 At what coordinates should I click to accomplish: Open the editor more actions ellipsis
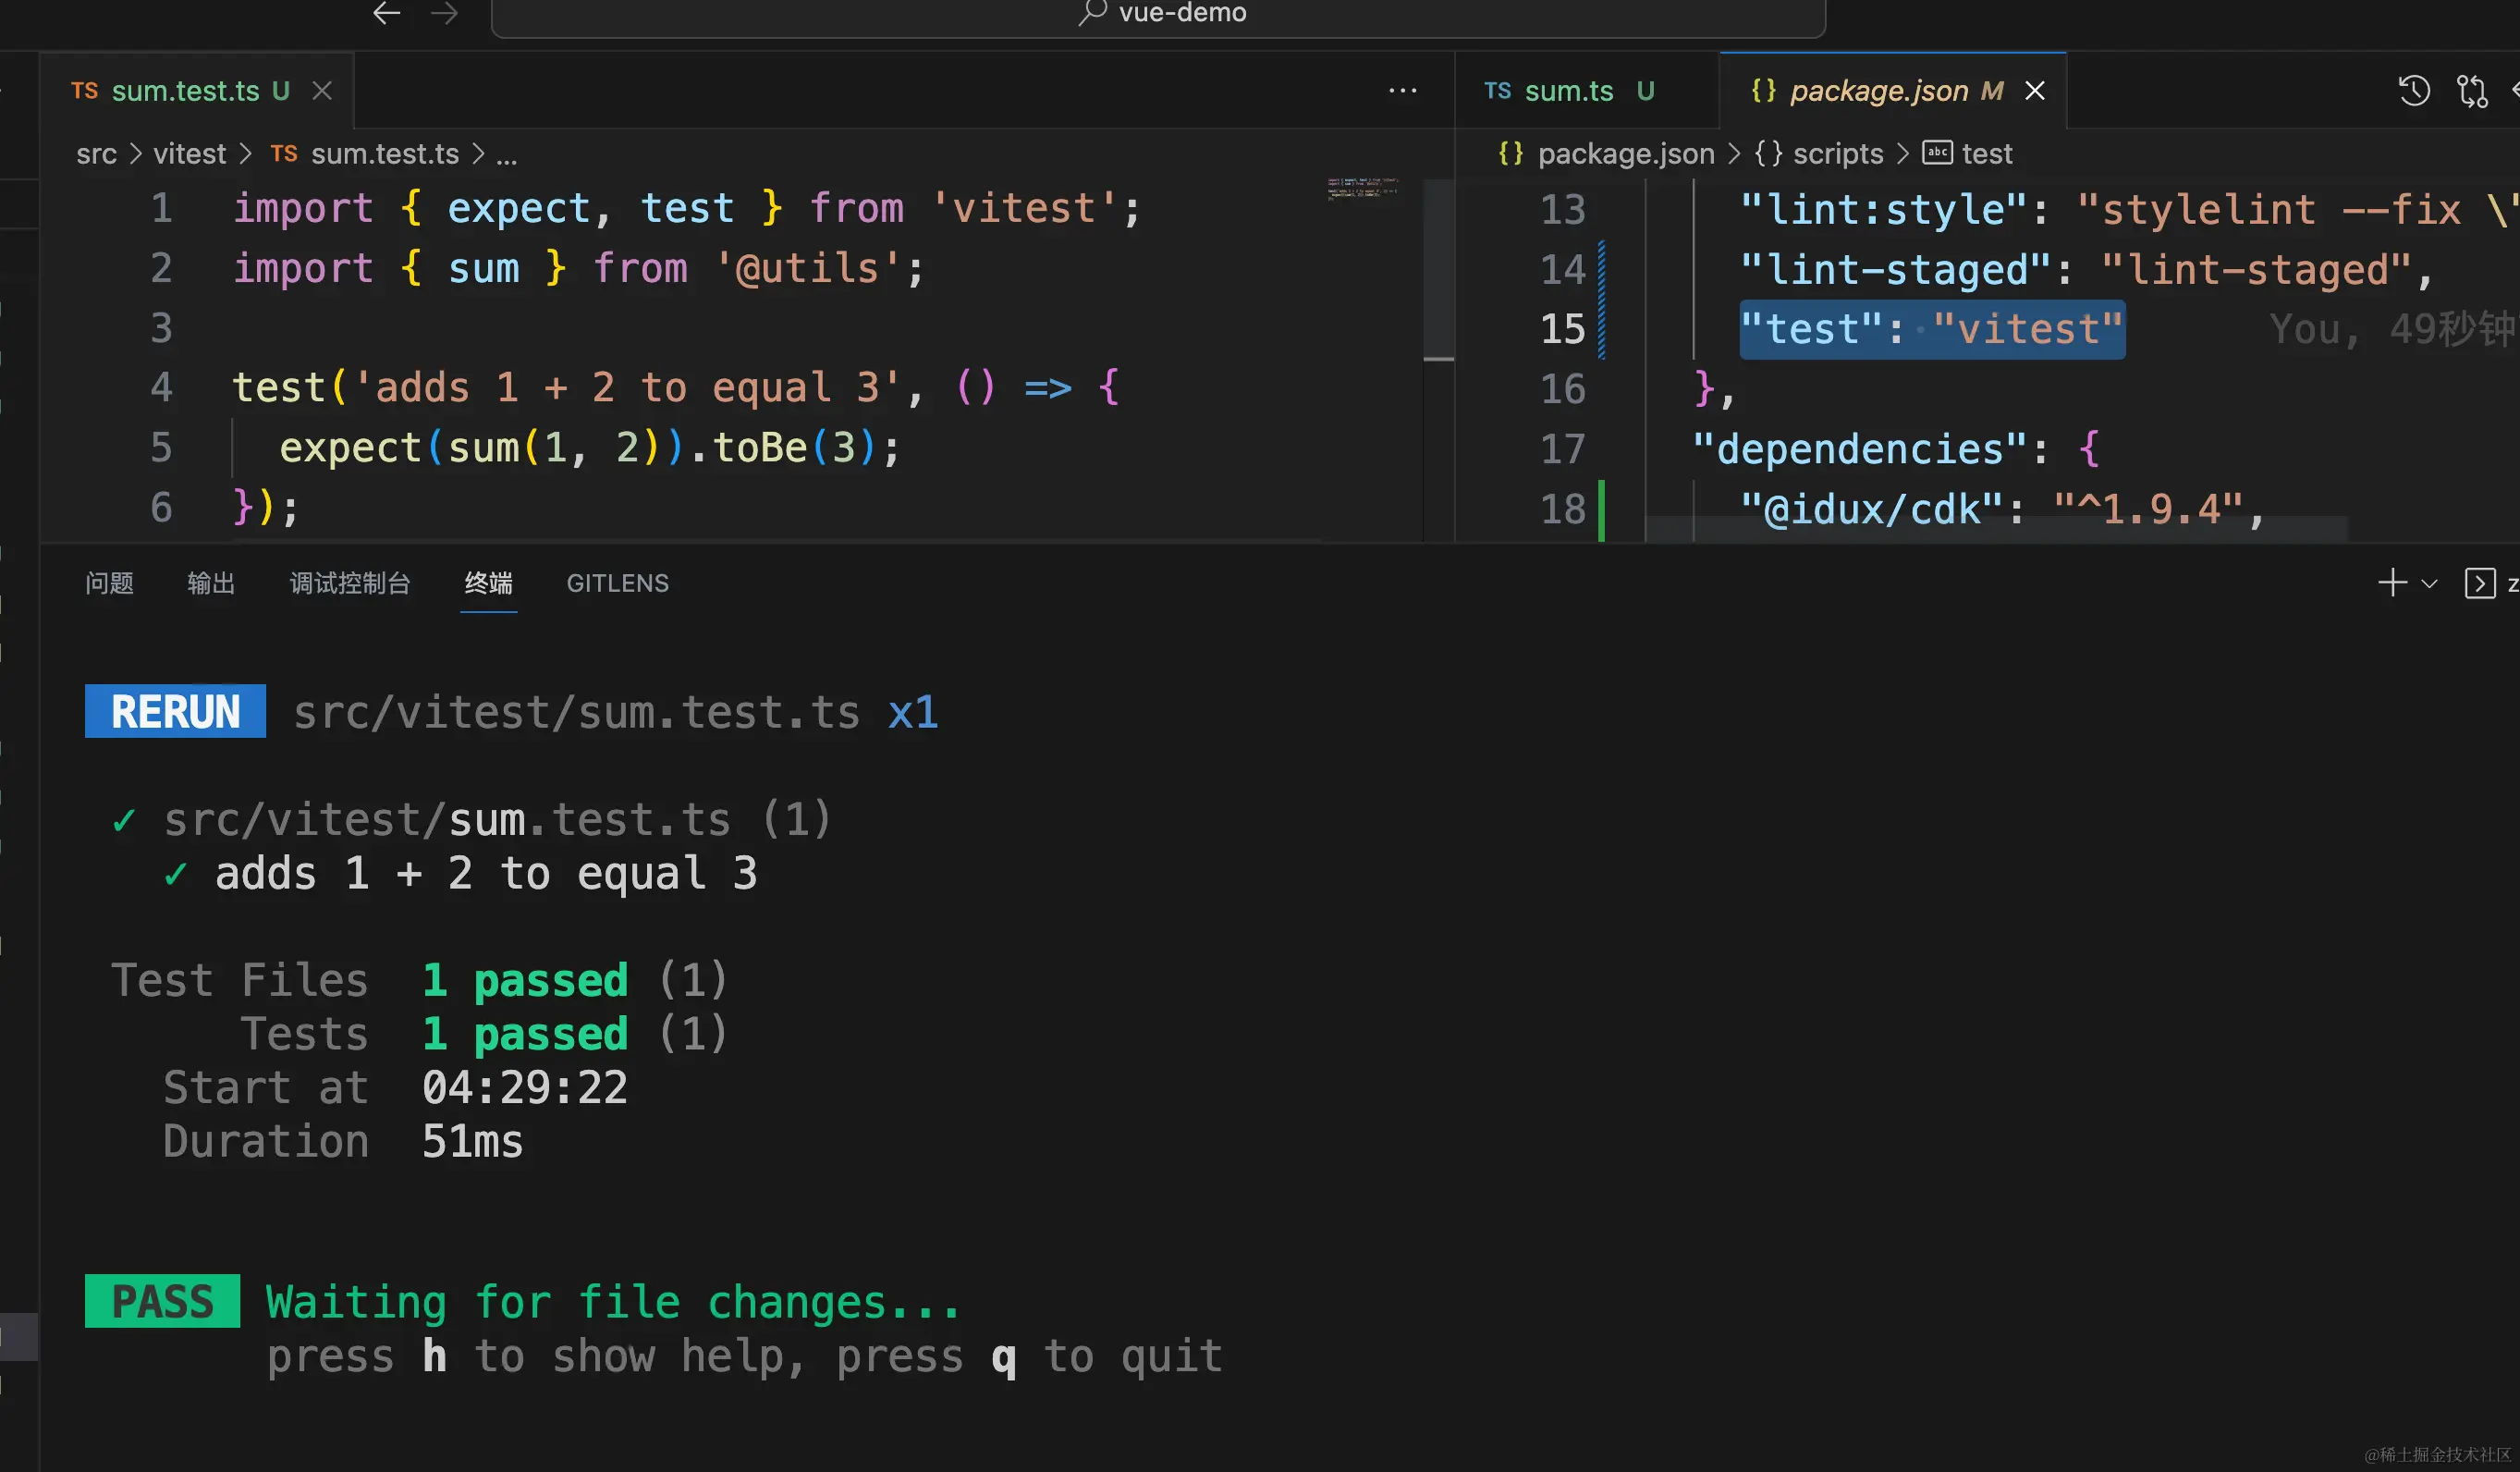pos(1402,91)
